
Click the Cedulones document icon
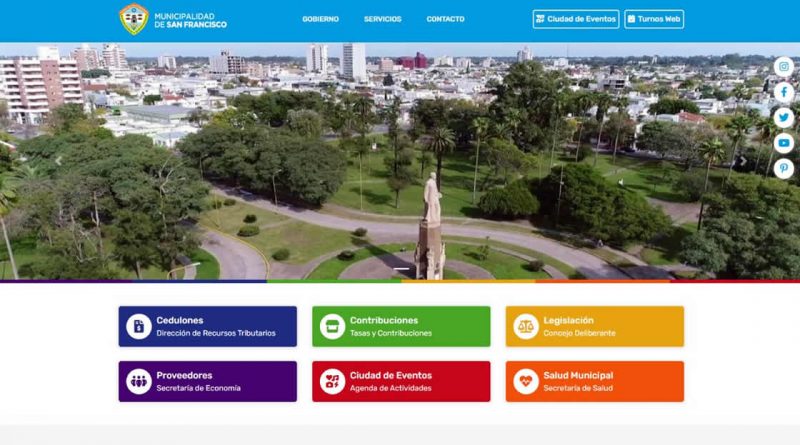pyautogui.click(x=139, y=327)
